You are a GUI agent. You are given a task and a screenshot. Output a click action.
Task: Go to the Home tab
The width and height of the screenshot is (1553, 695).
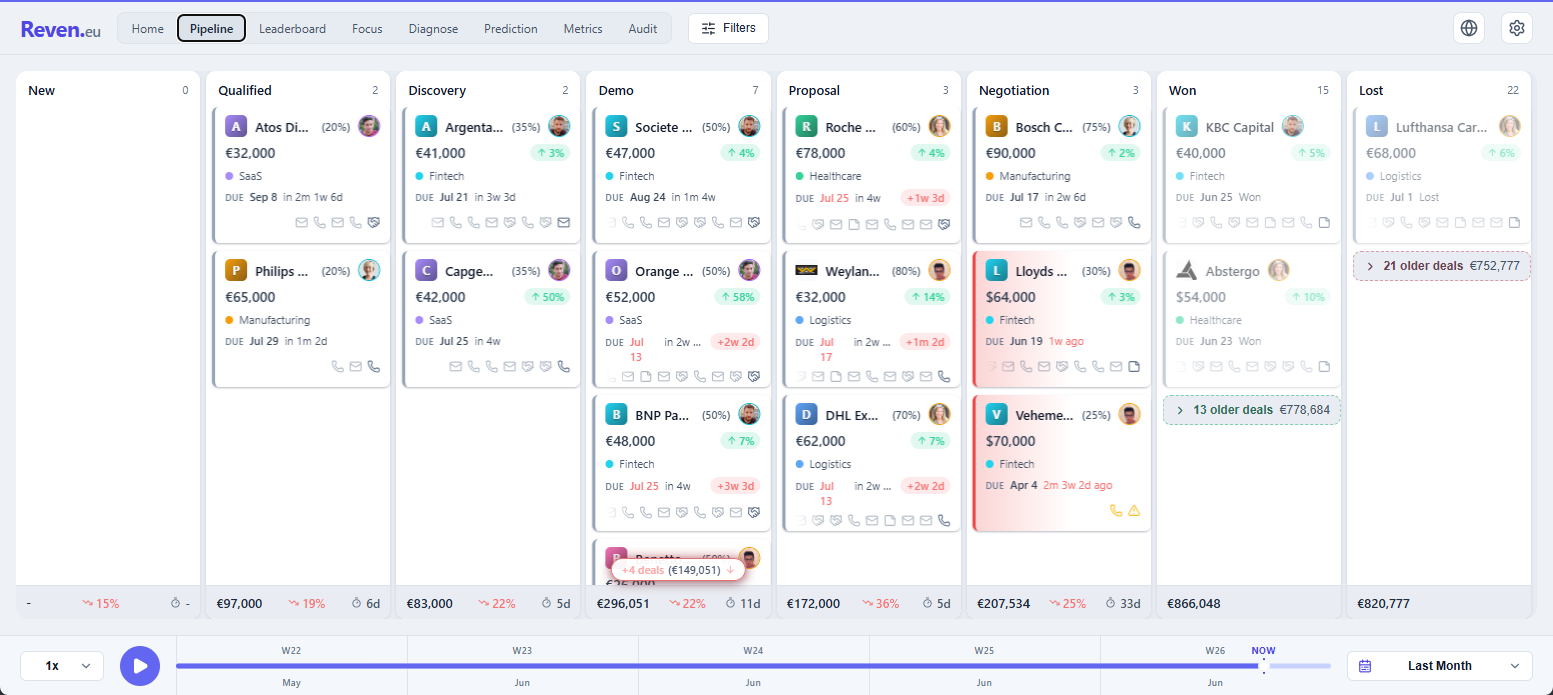[147, 28]
